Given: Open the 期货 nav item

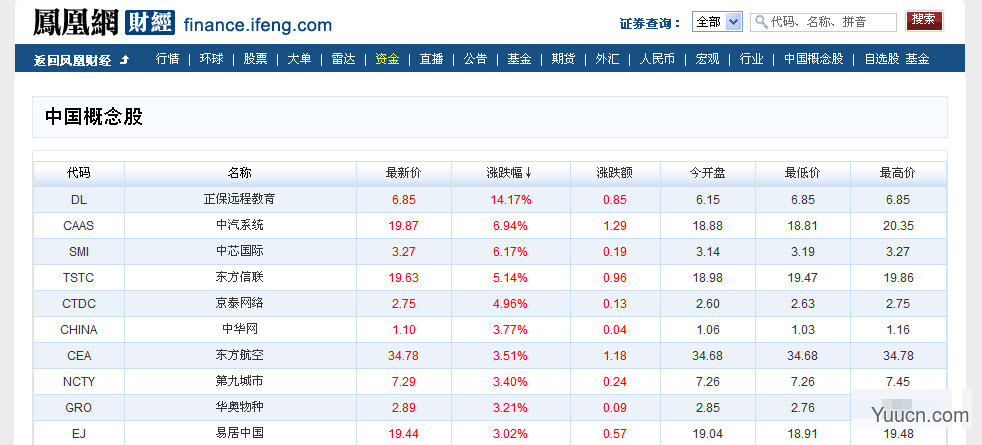Looking at the screenshot, I should 563,59.
